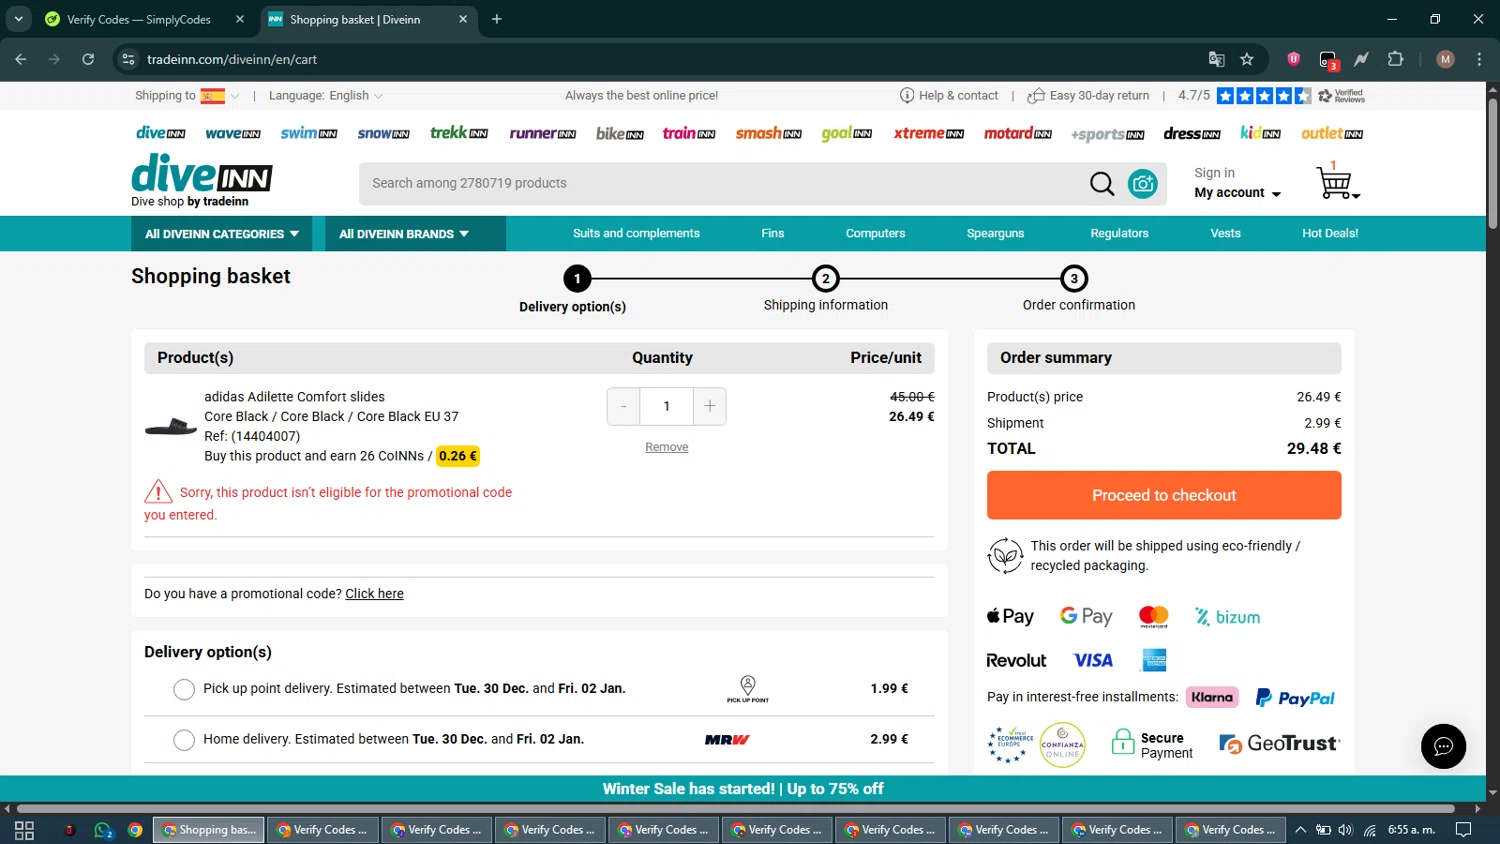The image size is (1500, 844).
Task: Open Suits and complements category
Action: point(636,234)
